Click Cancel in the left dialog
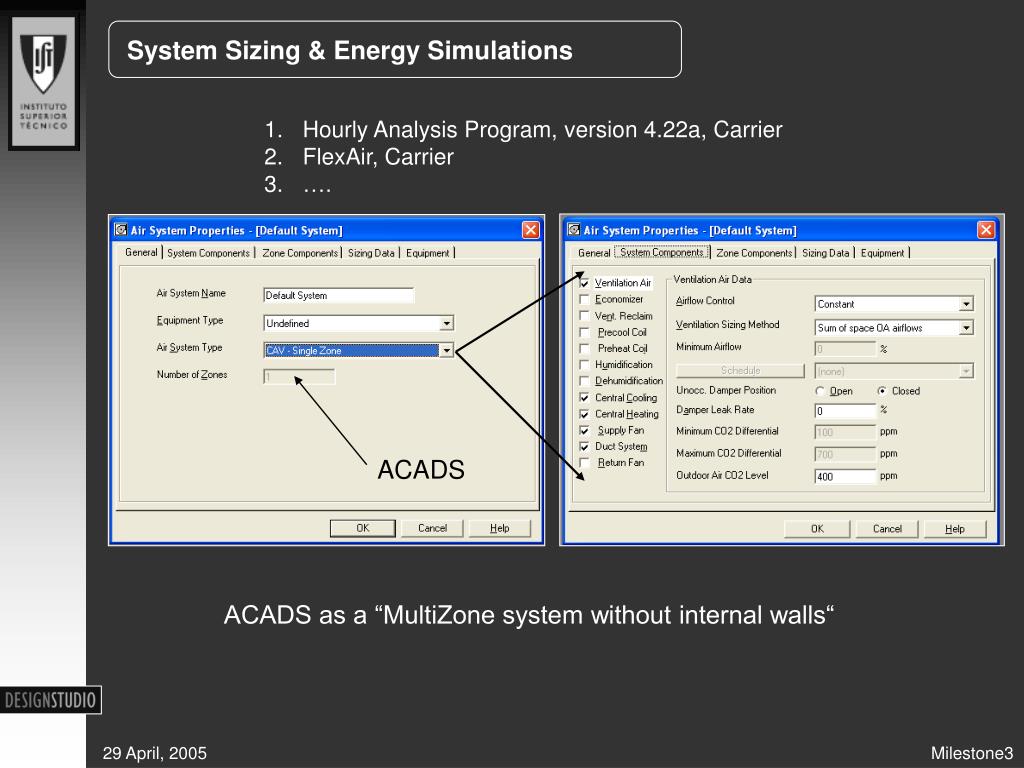Viewport: 1024px width, 768px height. point(432,528)
